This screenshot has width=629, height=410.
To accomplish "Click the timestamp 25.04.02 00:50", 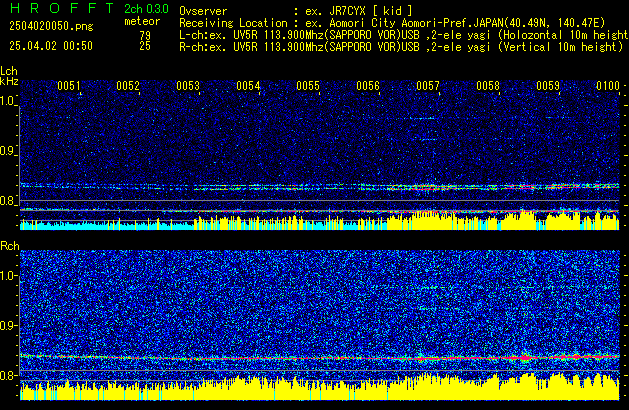I will point(51,46).
